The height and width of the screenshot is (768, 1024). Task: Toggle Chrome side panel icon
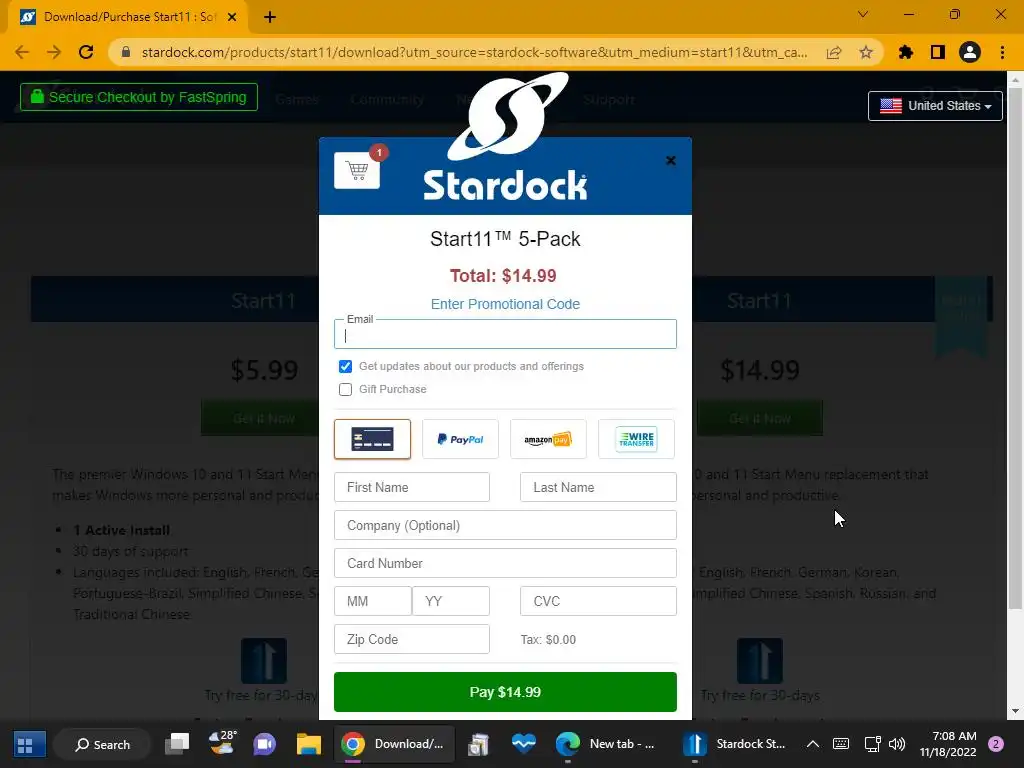[x=938, y=52]
